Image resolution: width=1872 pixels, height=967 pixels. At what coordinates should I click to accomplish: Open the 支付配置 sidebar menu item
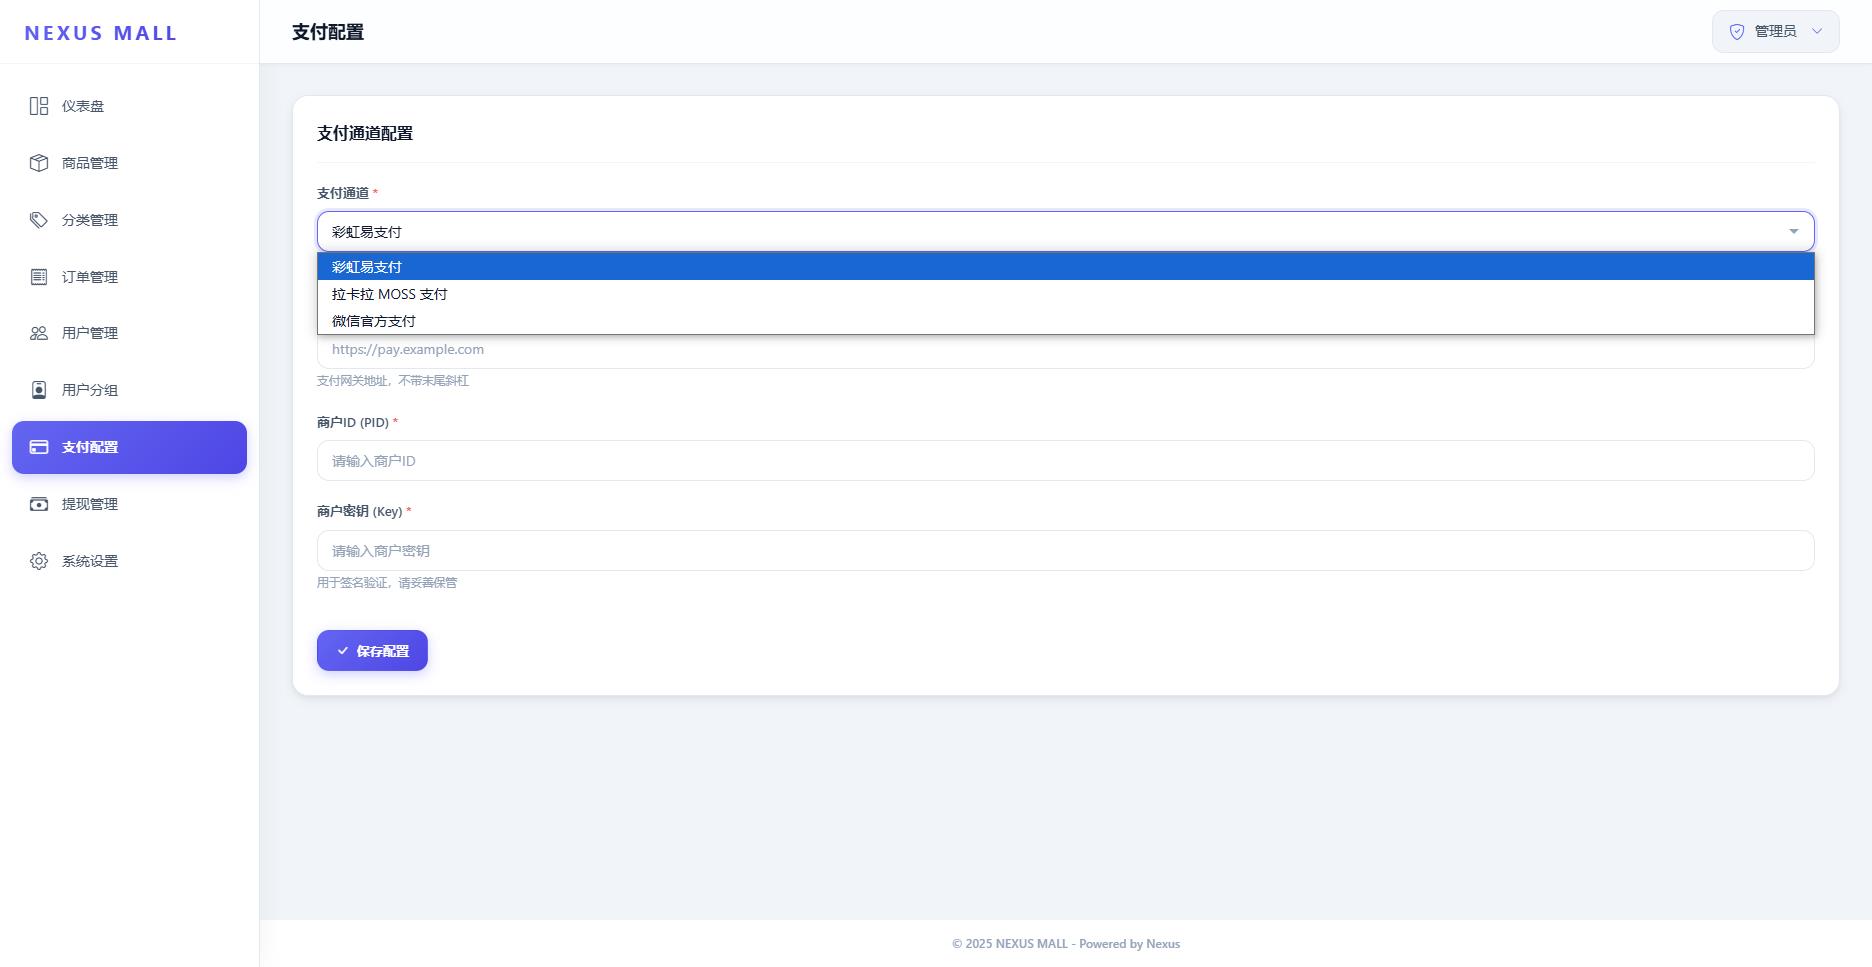coord(129,447)
